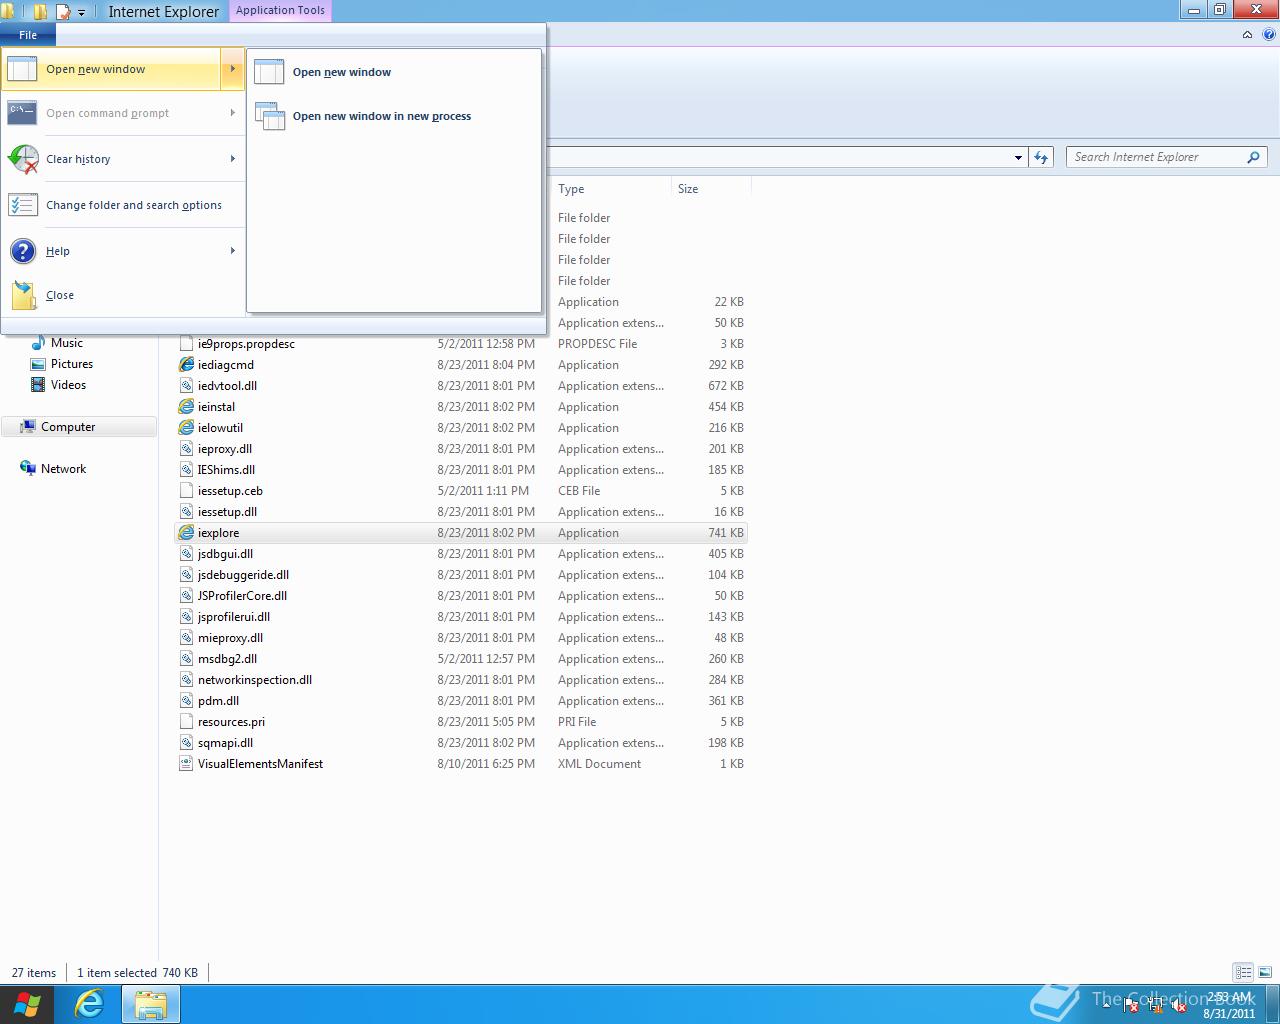Image resolution: width=1280 pixels, height=1024 pixels.
Task: Expand the Clear history submenu arrow
Action: click(x=232, y=159)
